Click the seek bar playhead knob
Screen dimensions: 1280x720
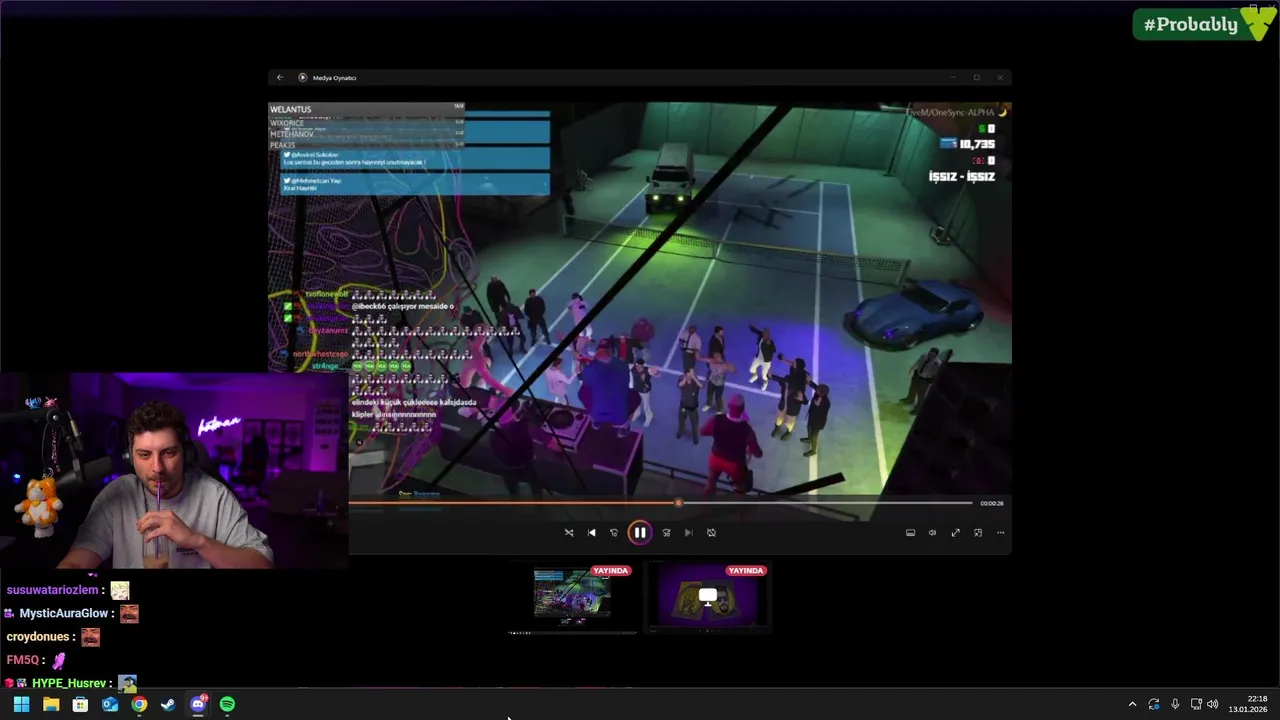pos(679,503)
